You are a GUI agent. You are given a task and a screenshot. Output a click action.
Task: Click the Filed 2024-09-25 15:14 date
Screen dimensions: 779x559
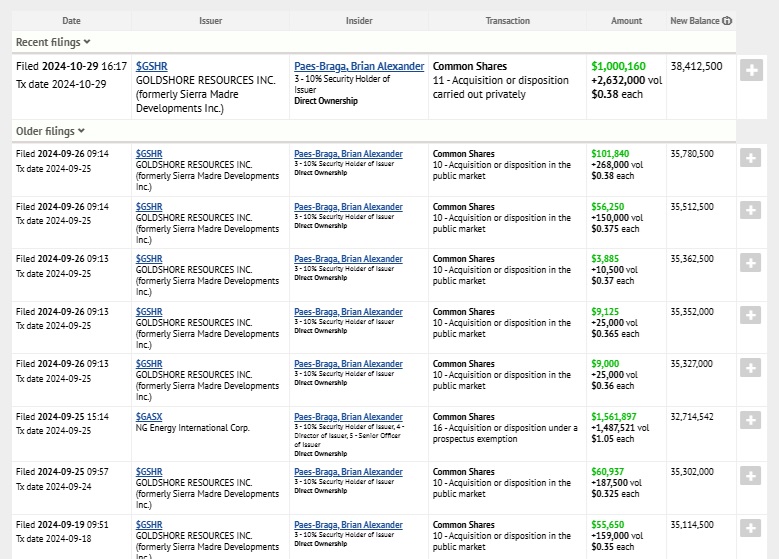[62, 417]
